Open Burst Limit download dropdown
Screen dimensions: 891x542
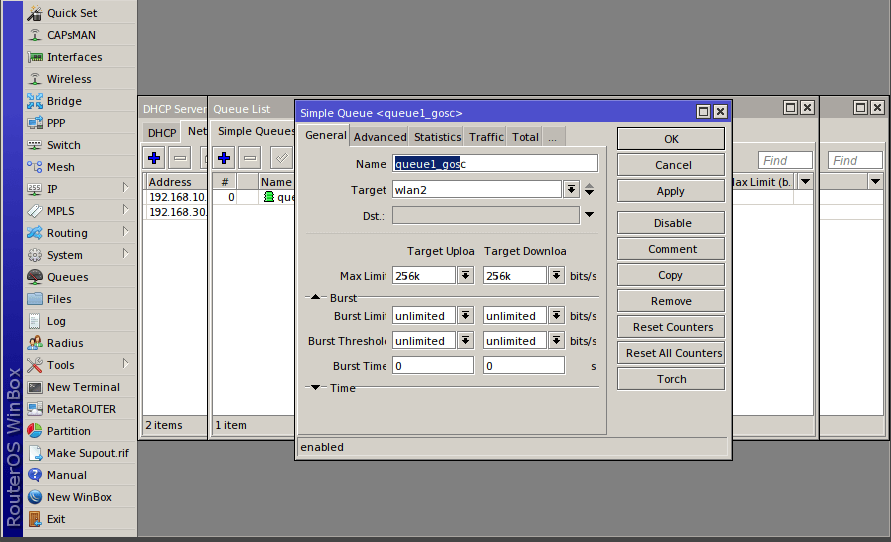coord(556,315)
